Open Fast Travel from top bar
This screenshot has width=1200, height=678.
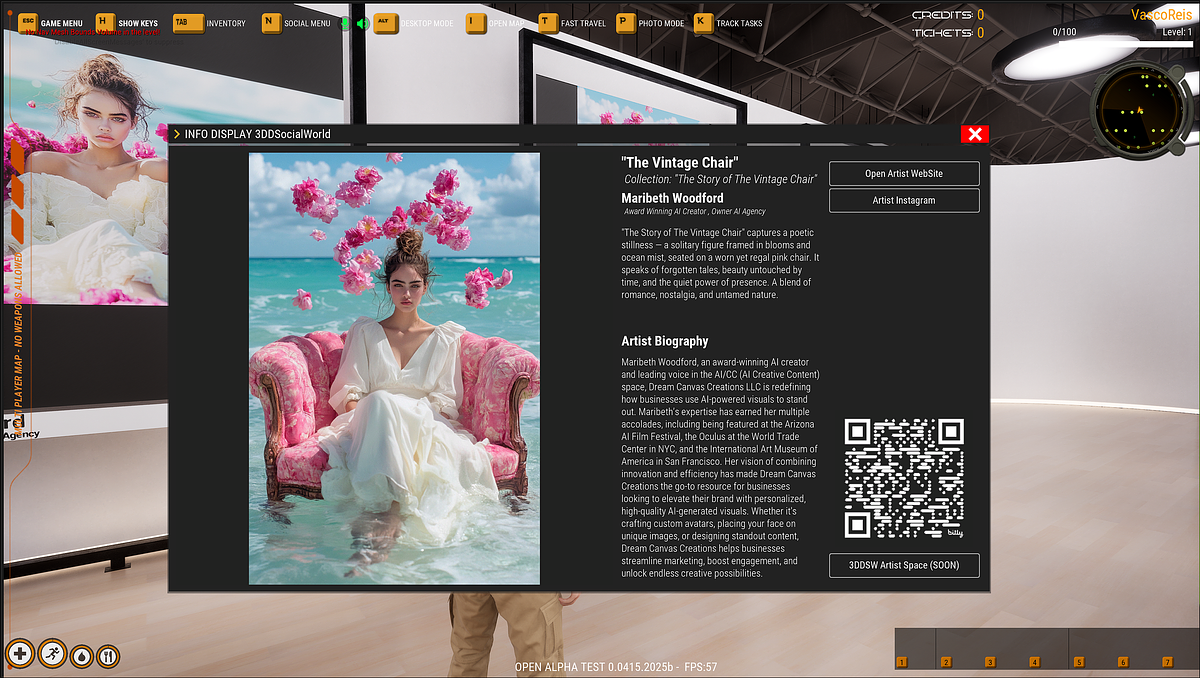[548, 23]
